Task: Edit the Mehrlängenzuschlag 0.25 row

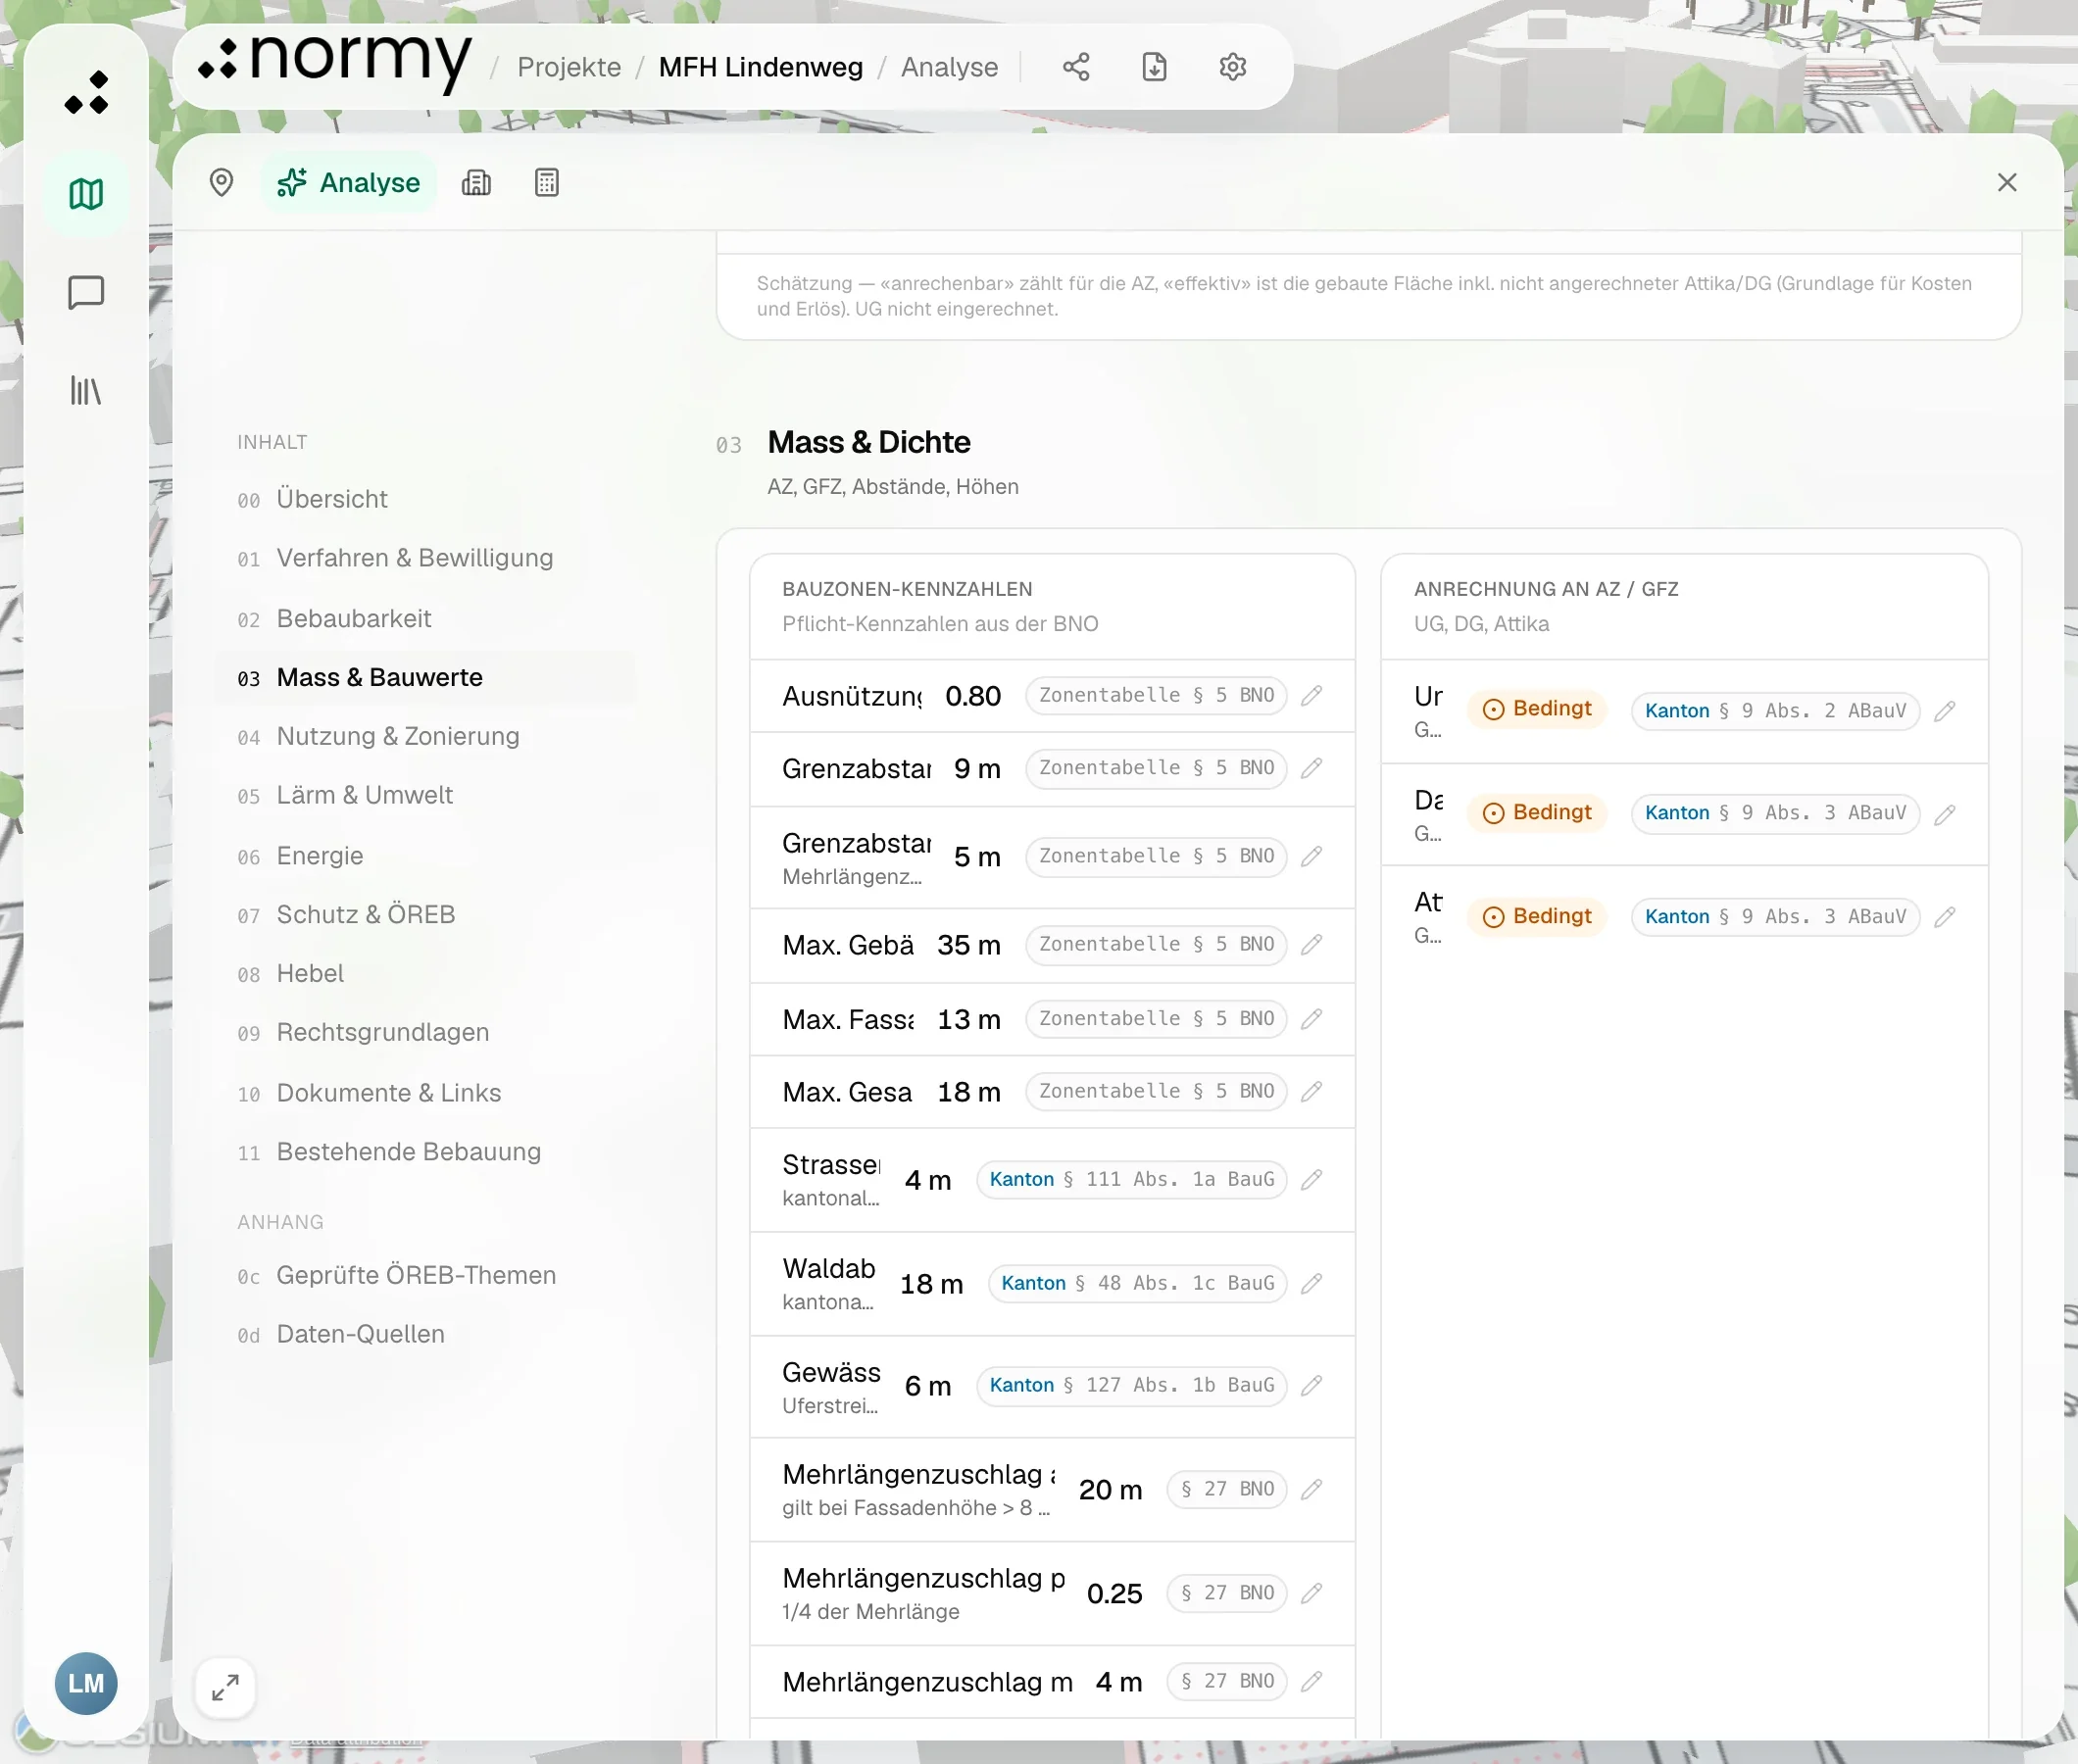Action: tap(1312, 1592)
